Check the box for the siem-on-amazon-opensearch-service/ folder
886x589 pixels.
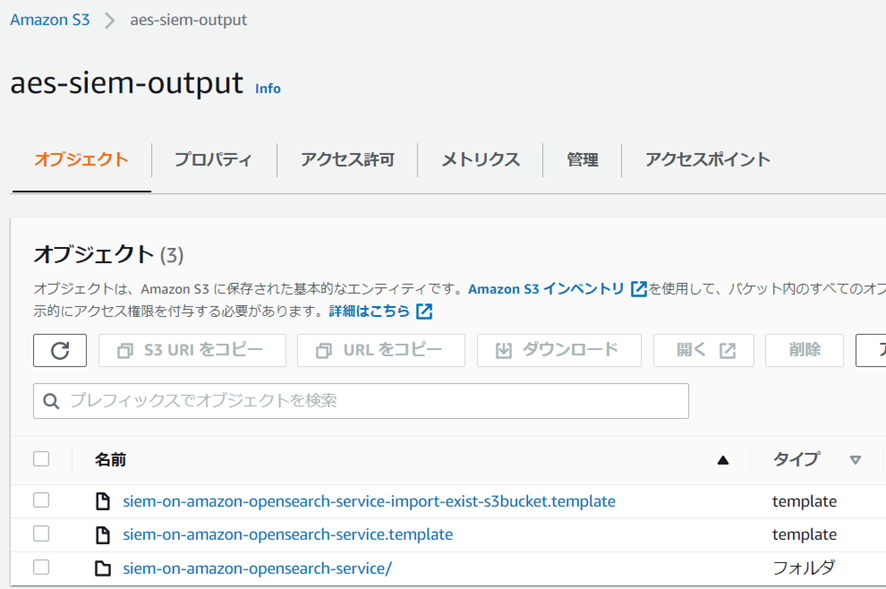[x=41, y=567]
